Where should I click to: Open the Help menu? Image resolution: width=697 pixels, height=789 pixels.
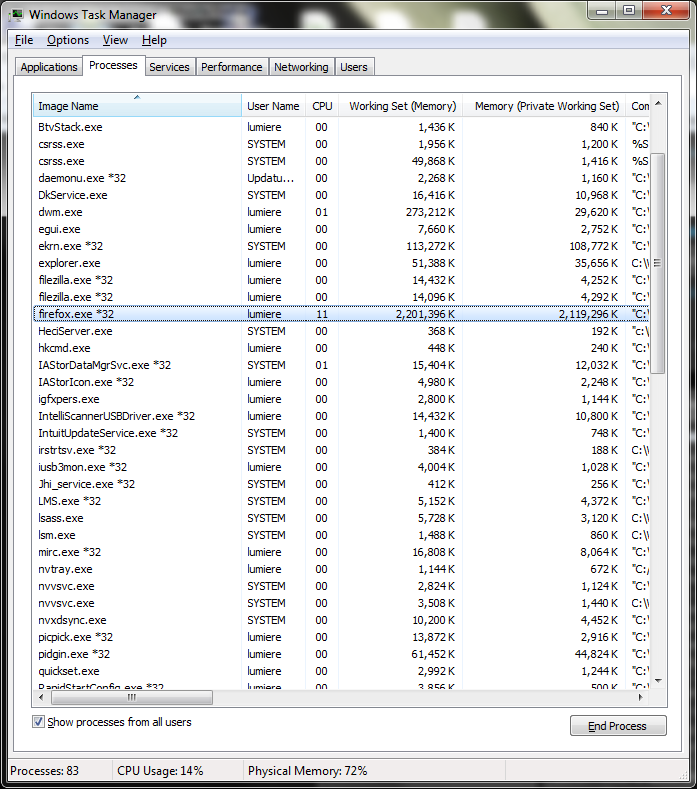coord(154,40)
